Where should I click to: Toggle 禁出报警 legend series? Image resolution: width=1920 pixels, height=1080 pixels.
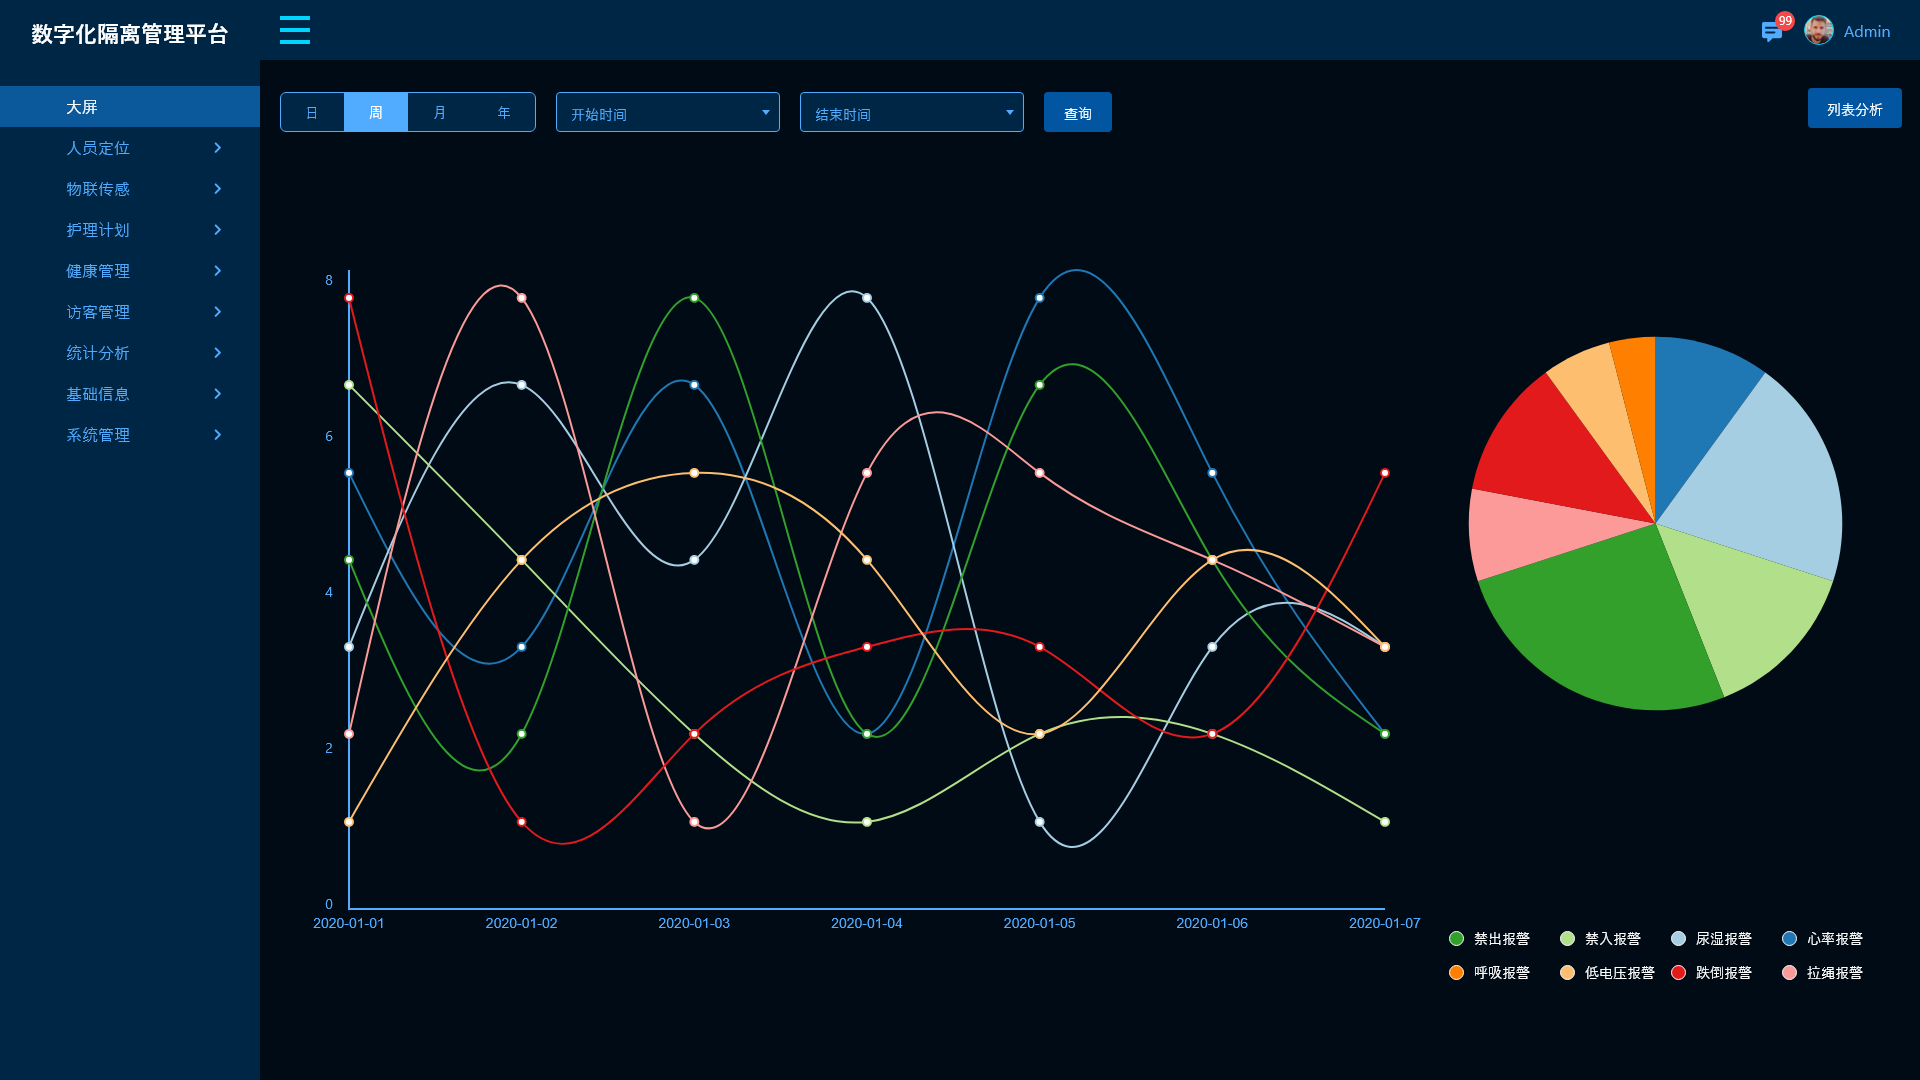[1490, 938]
